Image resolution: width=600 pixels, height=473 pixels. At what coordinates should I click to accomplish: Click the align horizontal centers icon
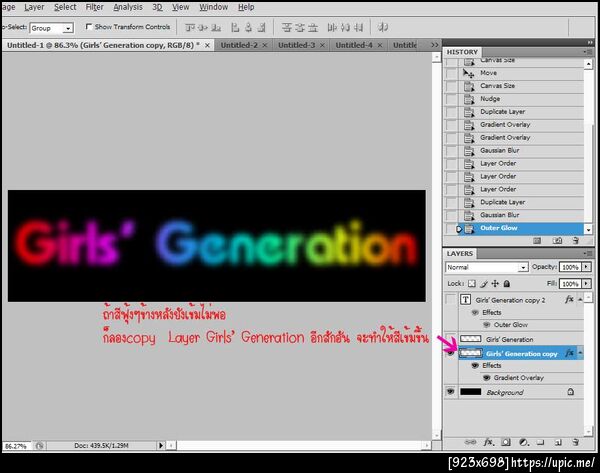tap(249, 27)
